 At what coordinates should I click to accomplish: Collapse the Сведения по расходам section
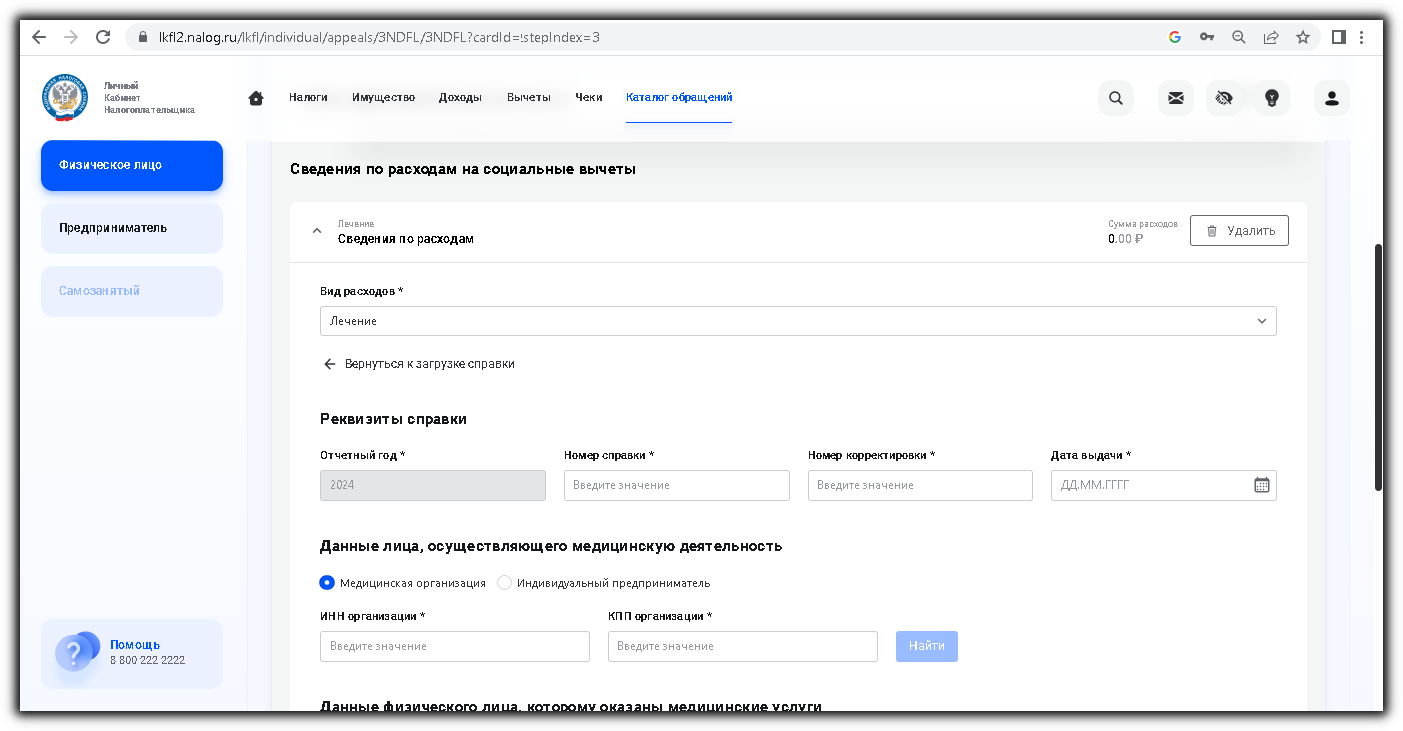[317, 231]
